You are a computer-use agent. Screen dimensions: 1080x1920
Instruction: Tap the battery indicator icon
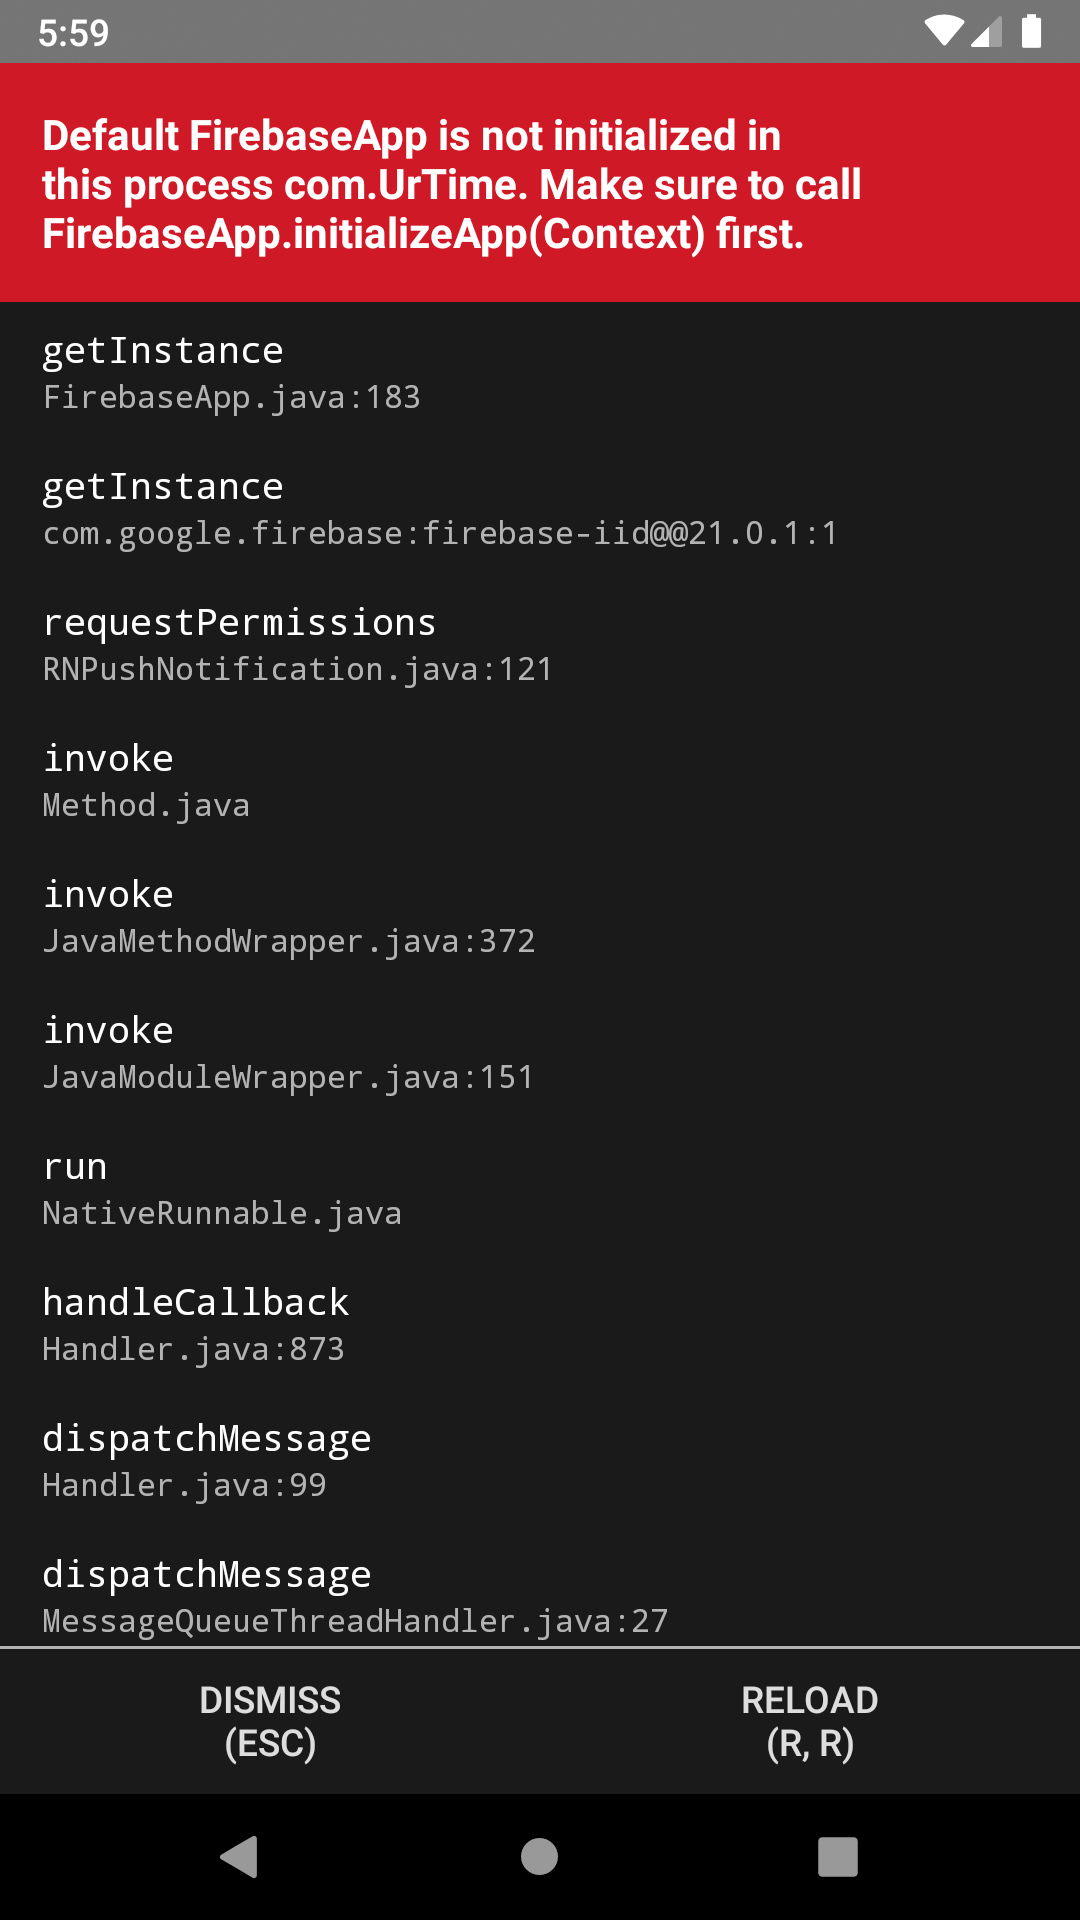pyautogui.click(x=1031, y=31)
